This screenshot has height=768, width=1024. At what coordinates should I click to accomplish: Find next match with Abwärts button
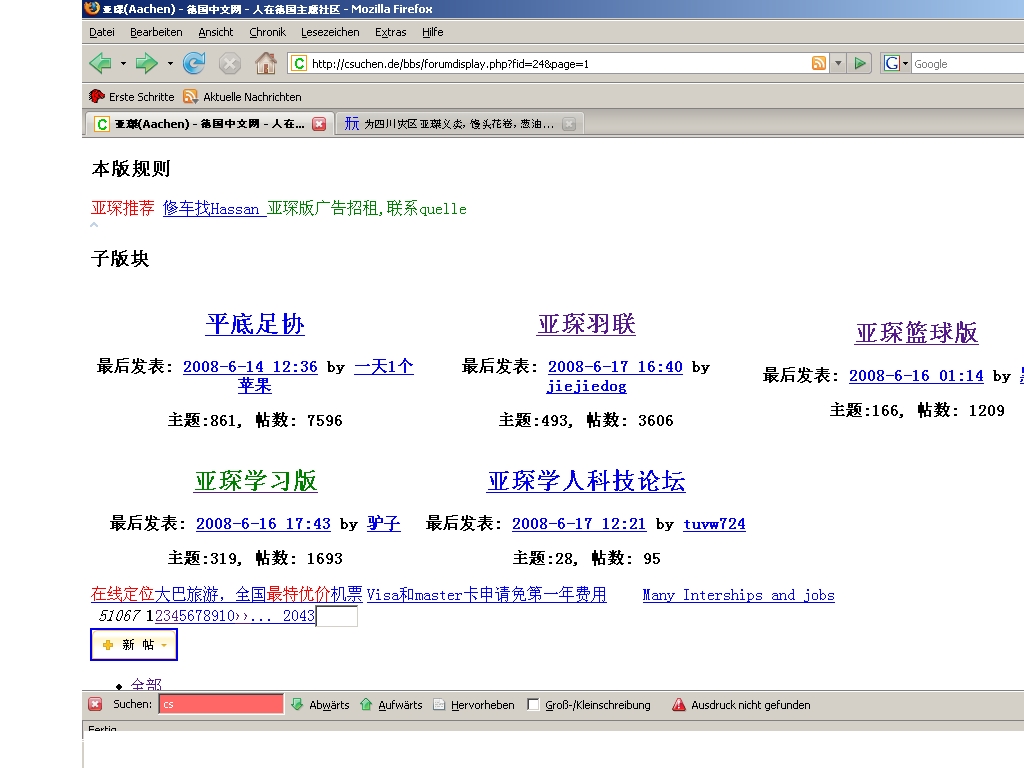click(320, 705)
